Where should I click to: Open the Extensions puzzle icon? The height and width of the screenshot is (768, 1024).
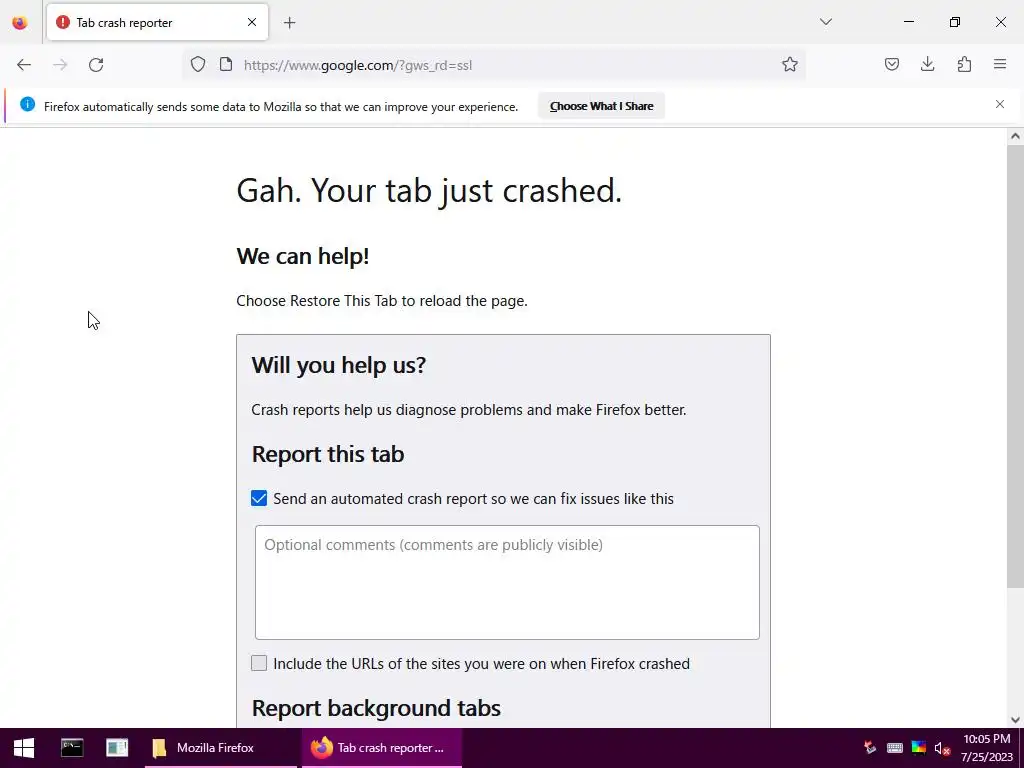click(964, 65)
